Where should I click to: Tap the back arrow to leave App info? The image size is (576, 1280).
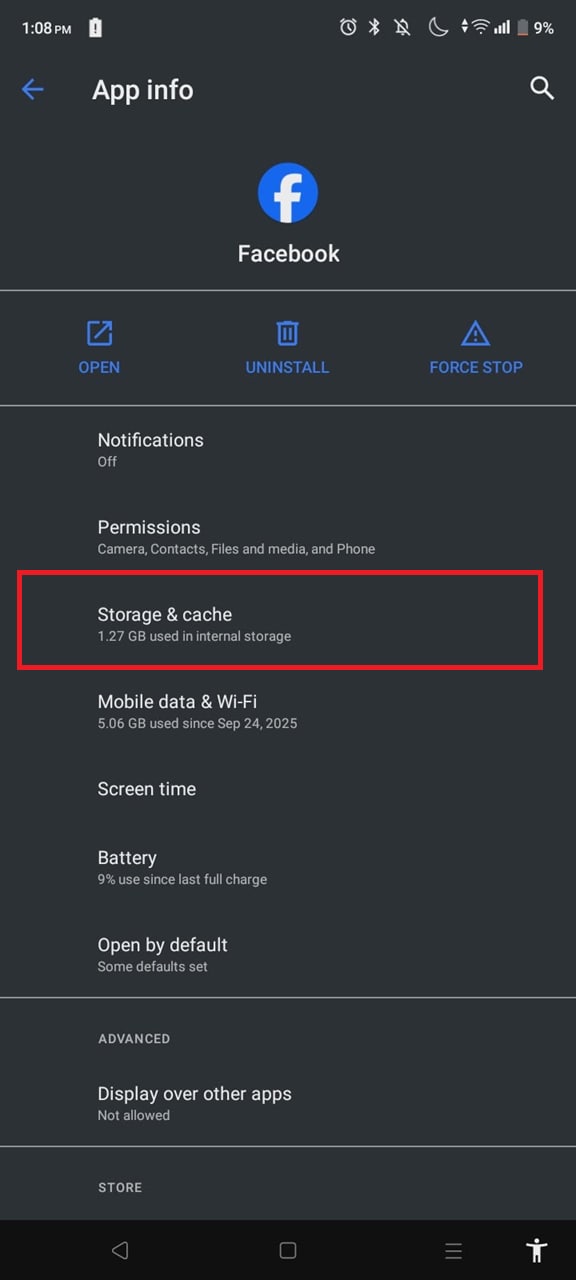coord(33,89)
